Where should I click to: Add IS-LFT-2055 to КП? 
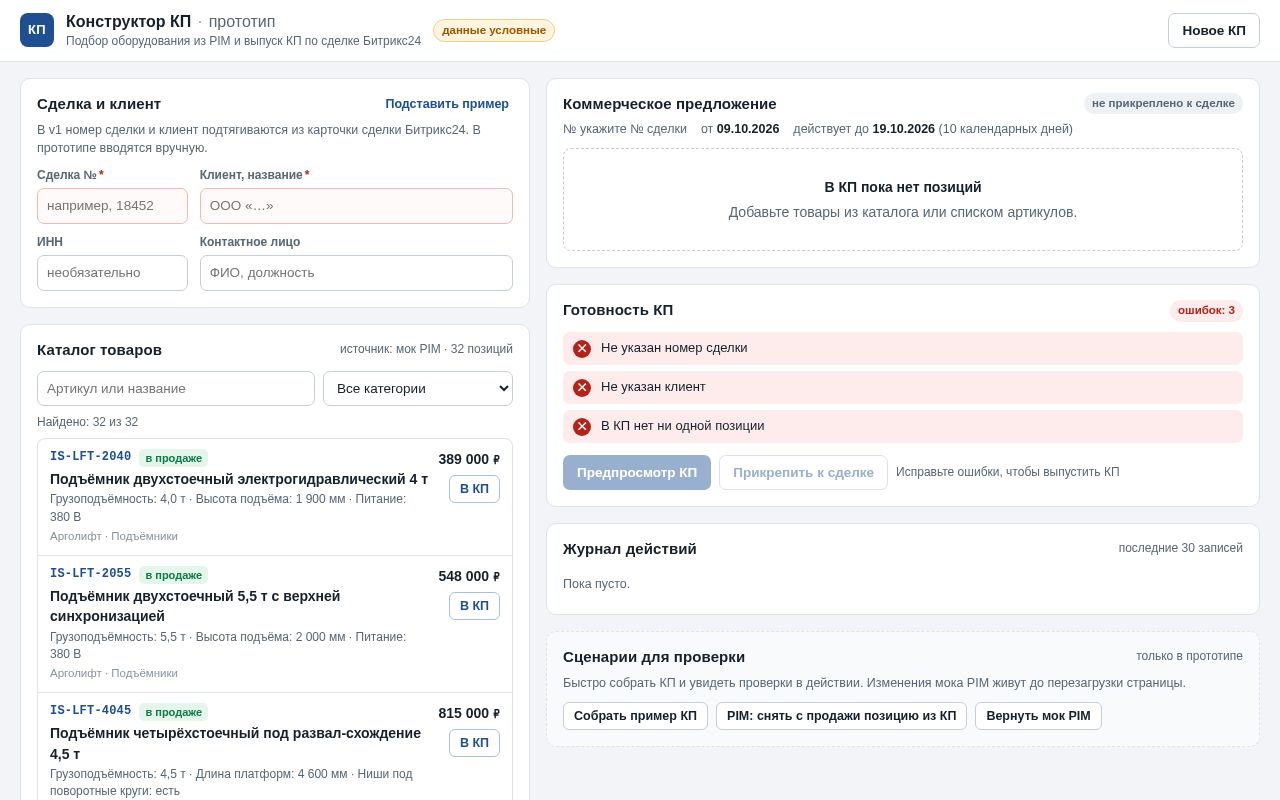click(x=474, y=606)
